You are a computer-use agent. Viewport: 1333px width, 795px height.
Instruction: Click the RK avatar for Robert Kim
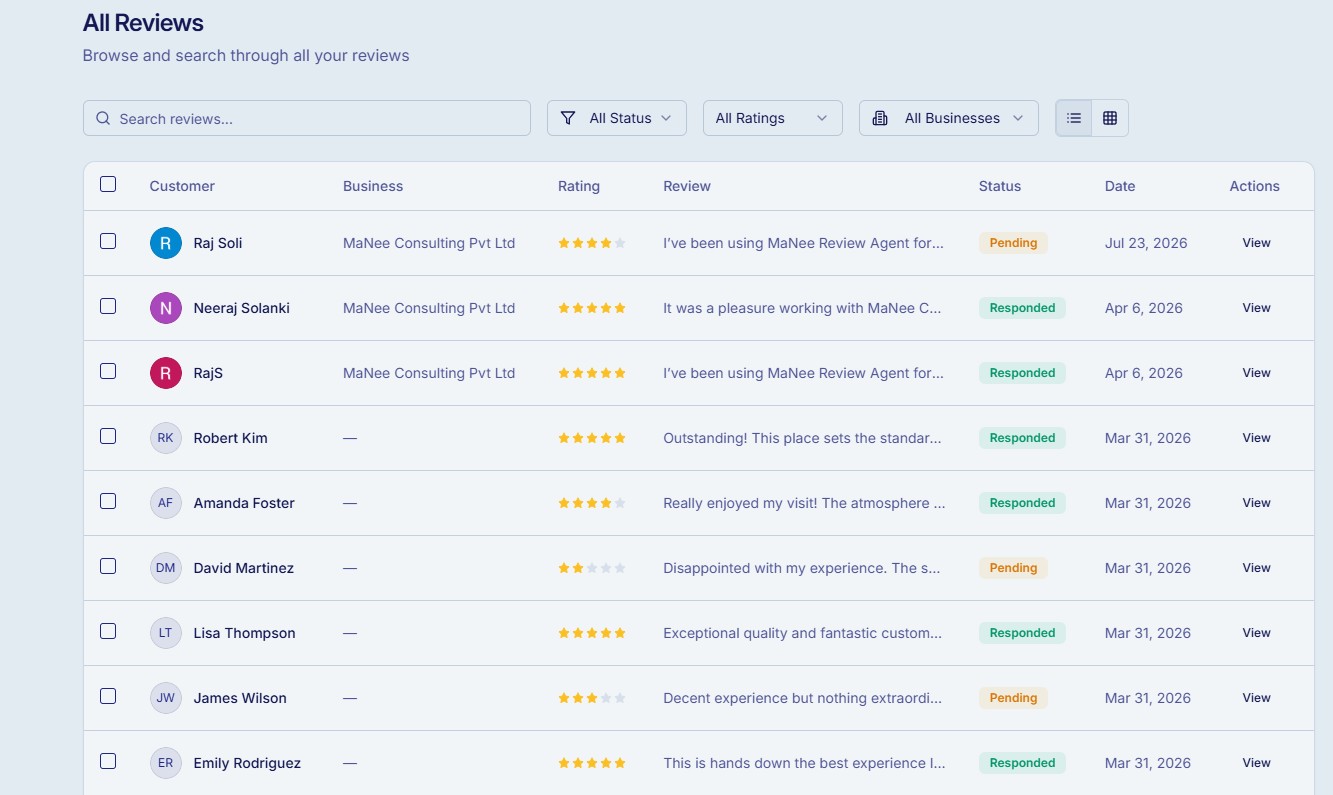coord(166,438)
